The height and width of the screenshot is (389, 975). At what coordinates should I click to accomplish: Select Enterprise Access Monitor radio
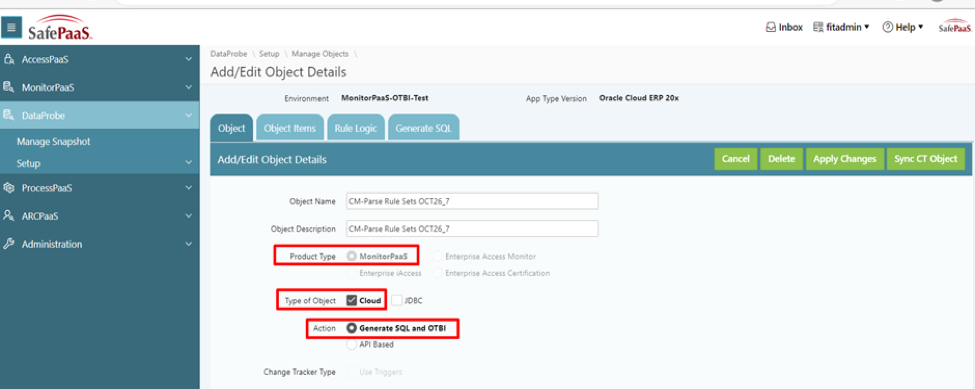[438, 257]
